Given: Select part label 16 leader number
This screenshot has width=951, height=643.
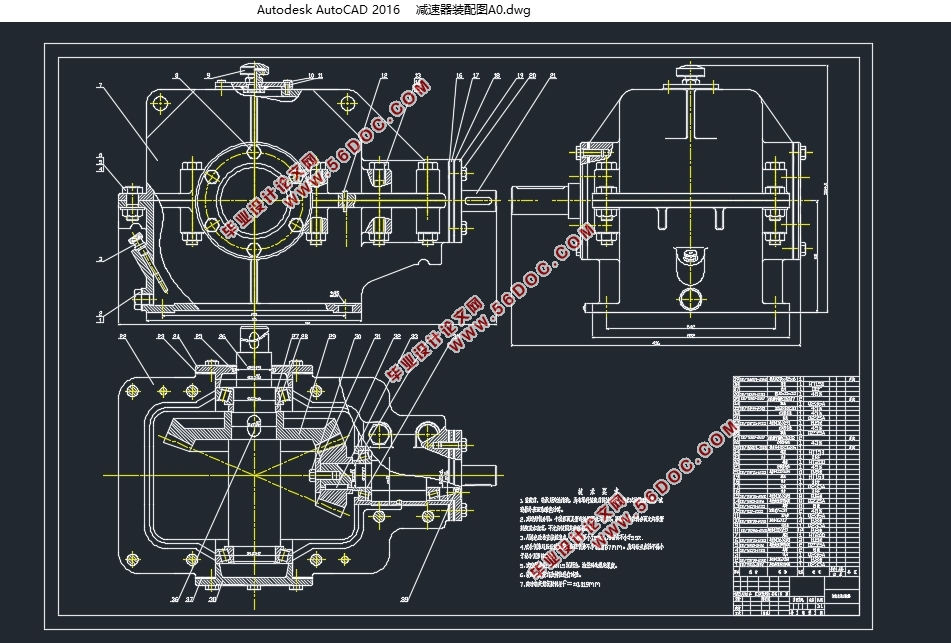Looking at the screenshot, I should click(459, 76).
